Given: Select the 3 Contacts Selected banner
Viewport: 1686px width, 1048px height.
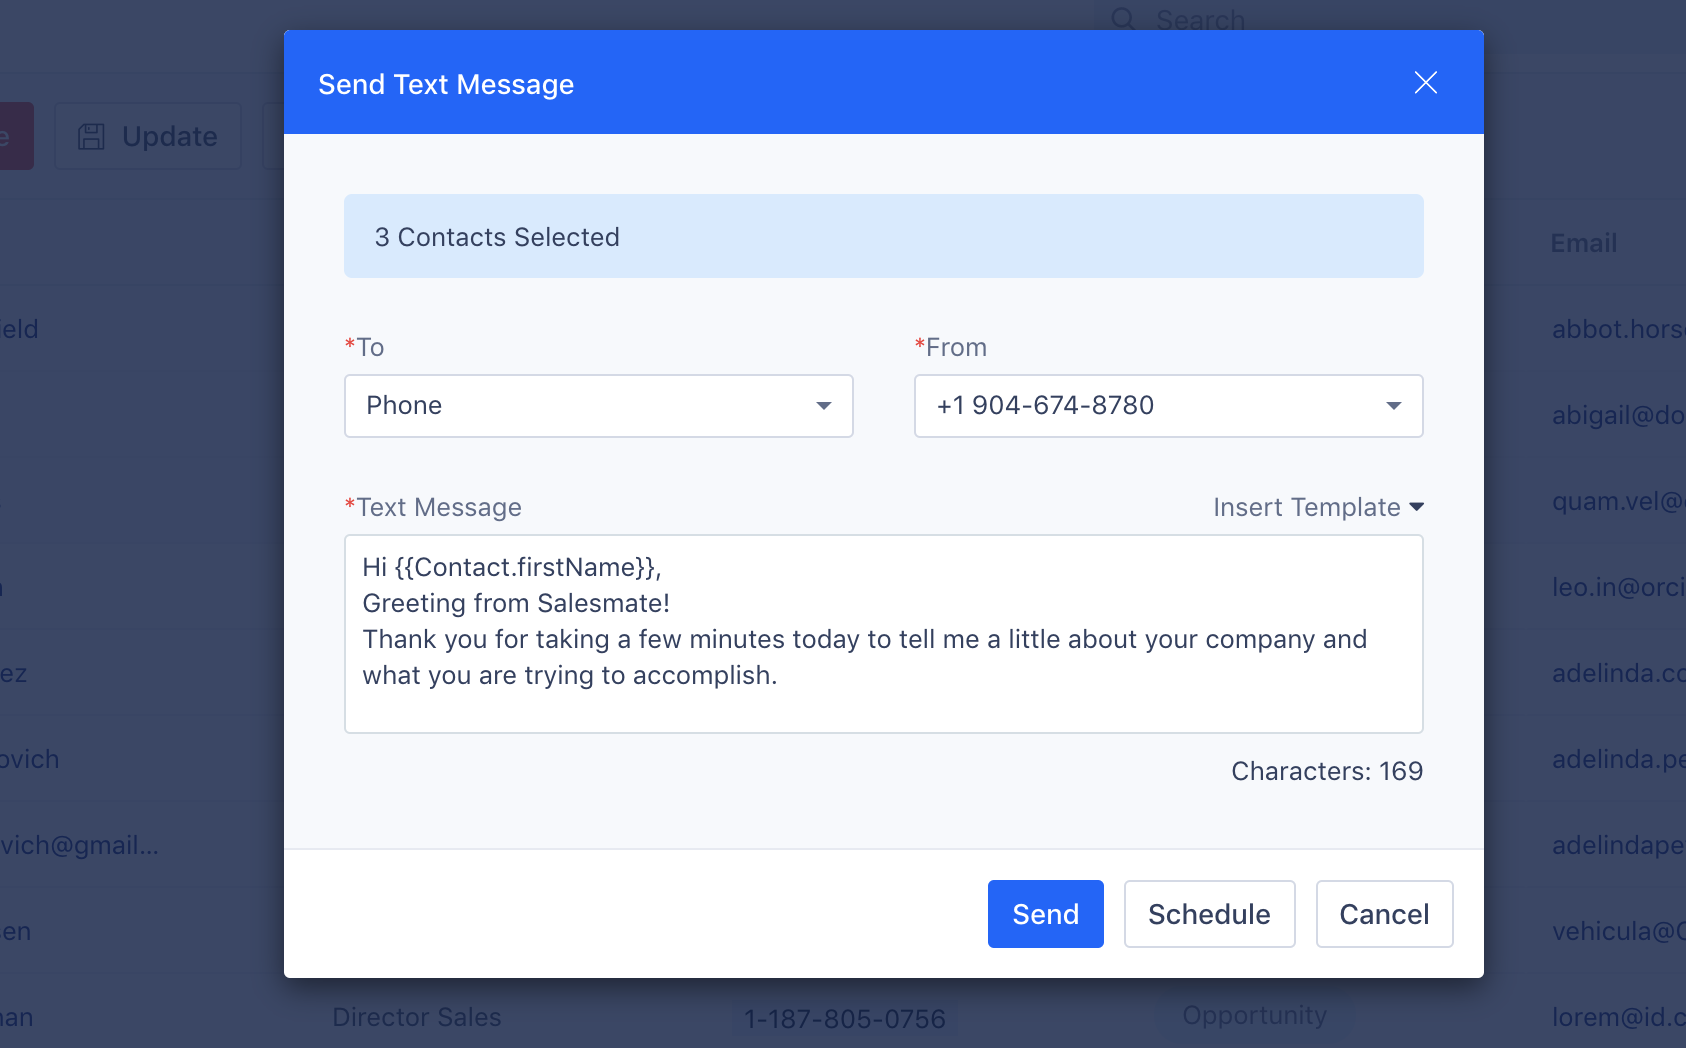Looking at the screenshot, I should [x=883, y=236].
